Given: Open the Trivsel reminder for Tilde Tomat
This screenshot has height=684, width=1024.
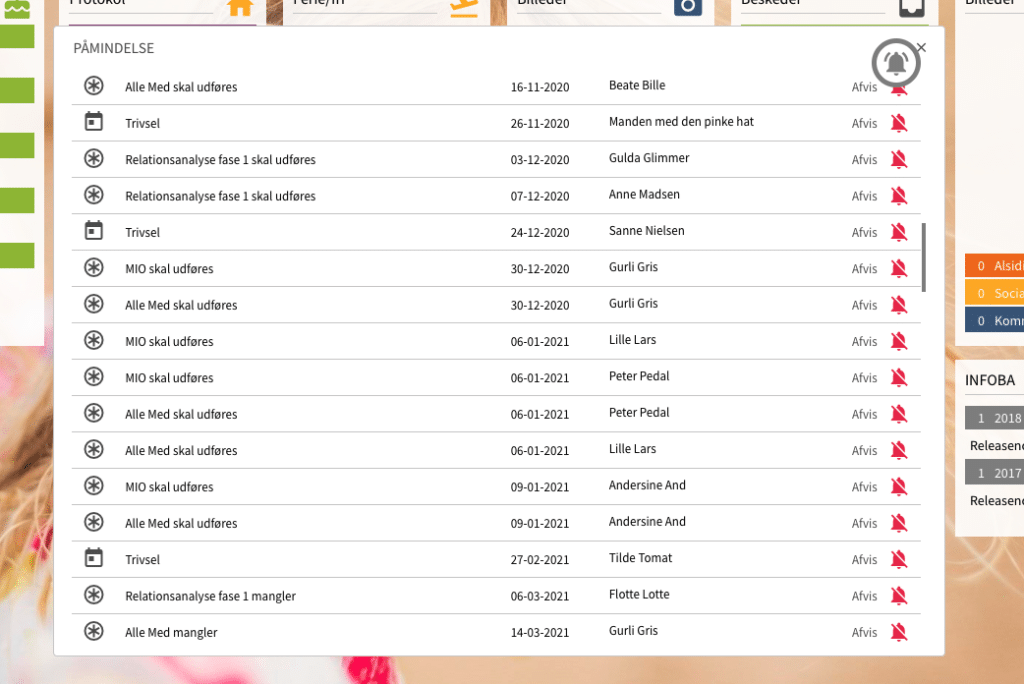Looking at the screenshot, I should [142, 560].
